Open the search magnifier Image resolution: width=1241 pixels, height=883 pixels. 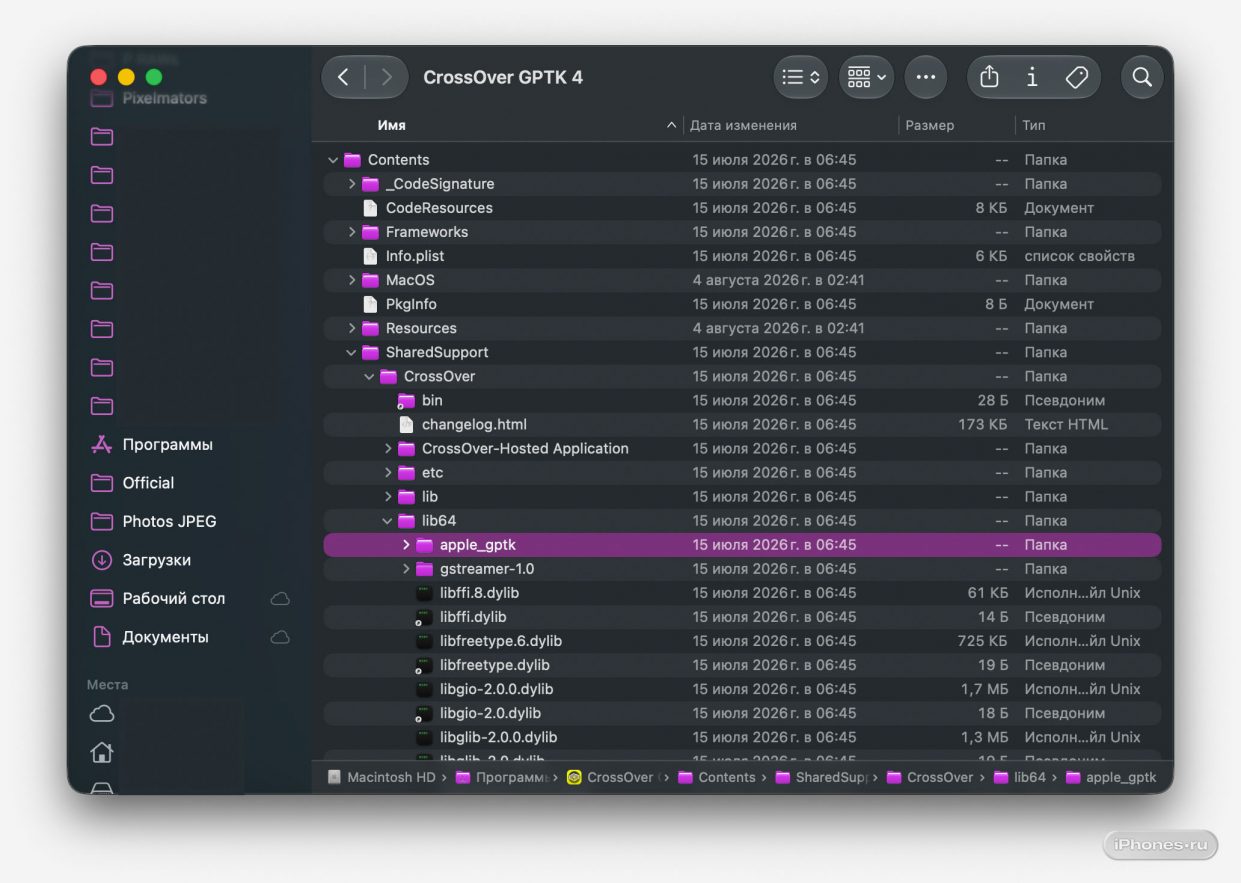click(x=1142, y=77)
